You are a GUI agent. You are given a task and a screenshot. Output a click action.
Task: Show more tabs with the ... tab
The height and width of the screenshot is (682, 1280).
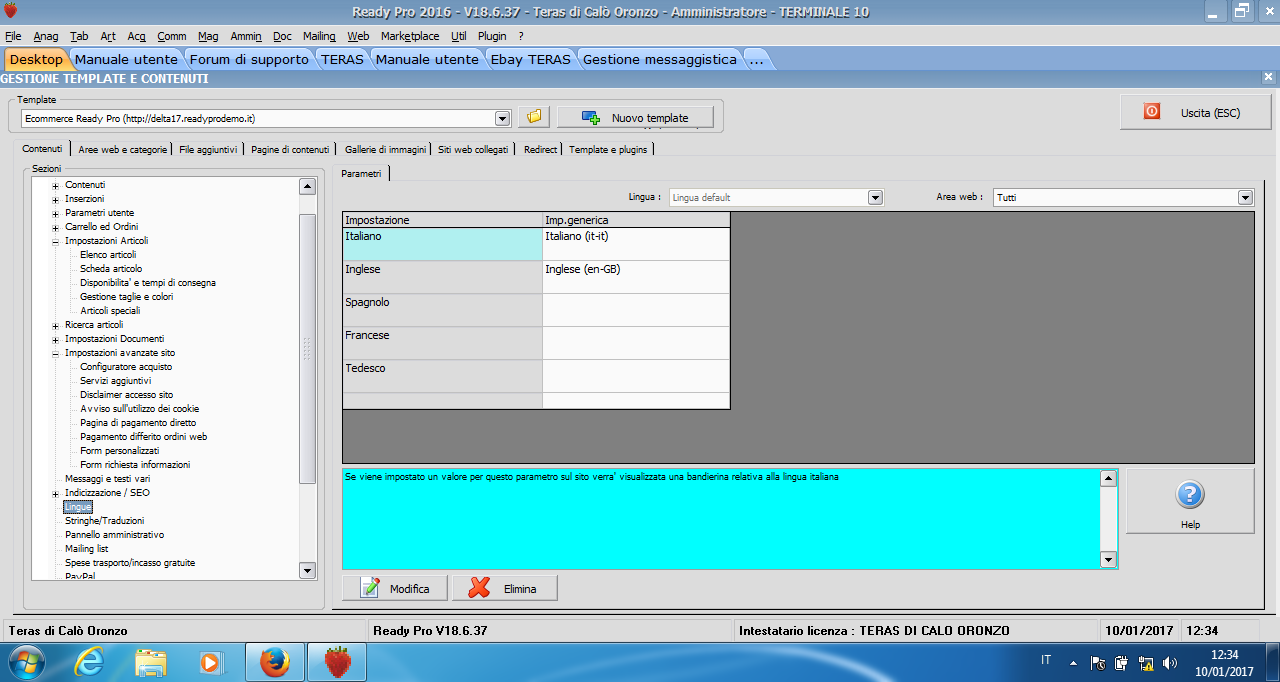pyautogui.click(x=757, y=59)
